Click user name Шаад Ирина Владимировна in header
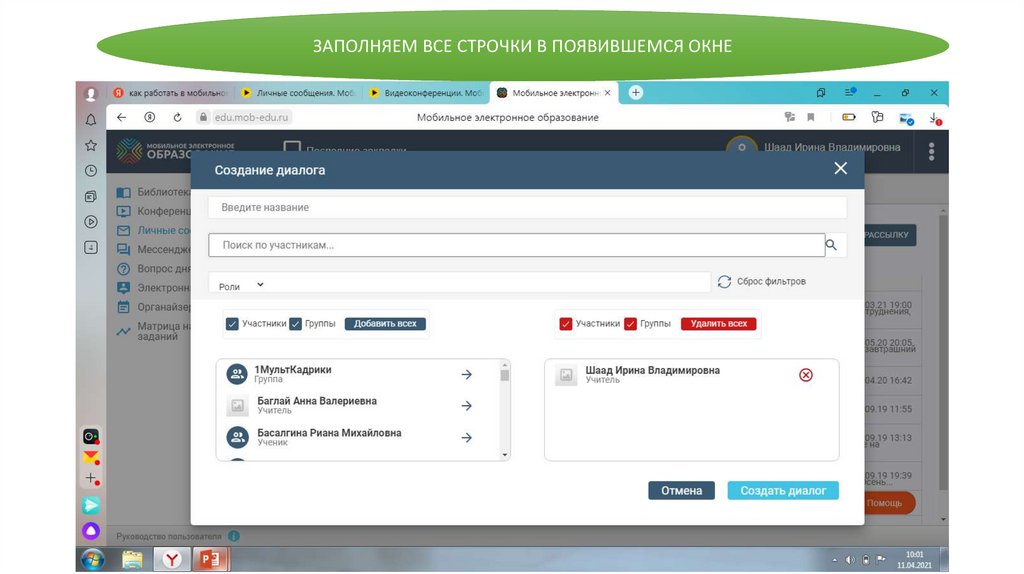1024x574 pixels. [832, 148]
